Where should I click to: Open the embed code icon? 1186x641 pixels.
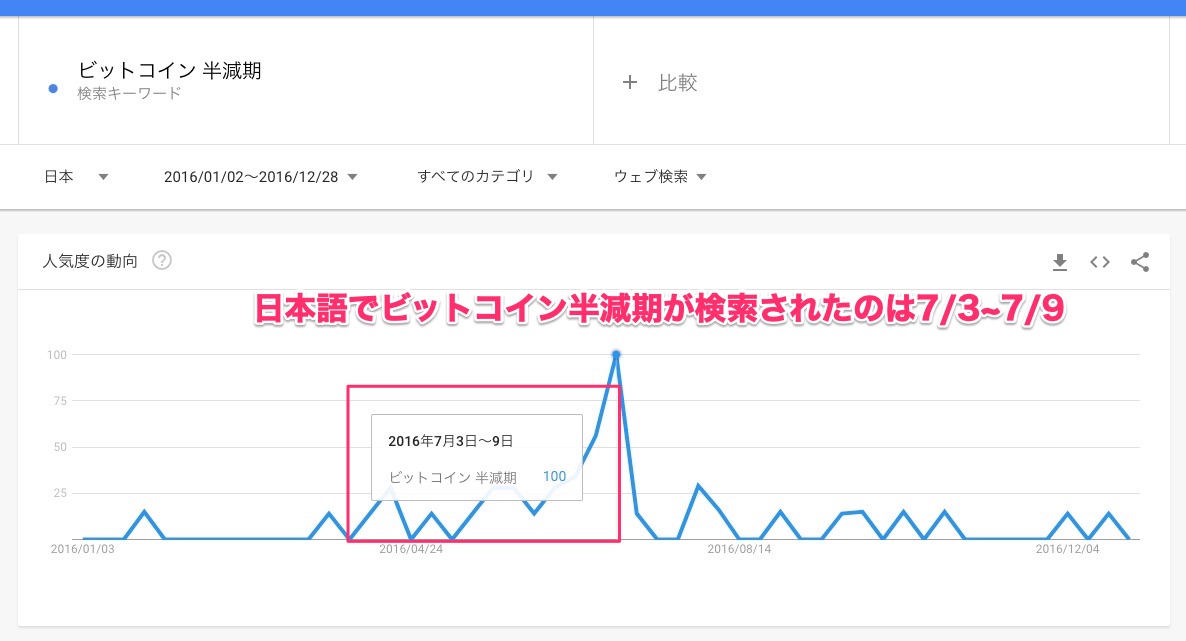click(x=1100, y=262)
